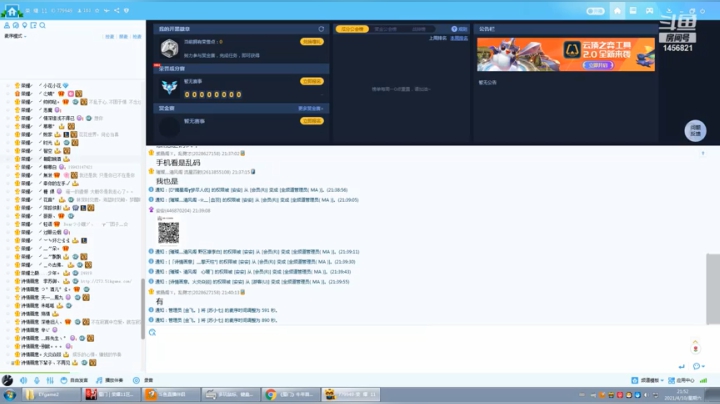Click the location pin icon above user list
The height and width of the screenshot is (404, 720).
[24, 25]
